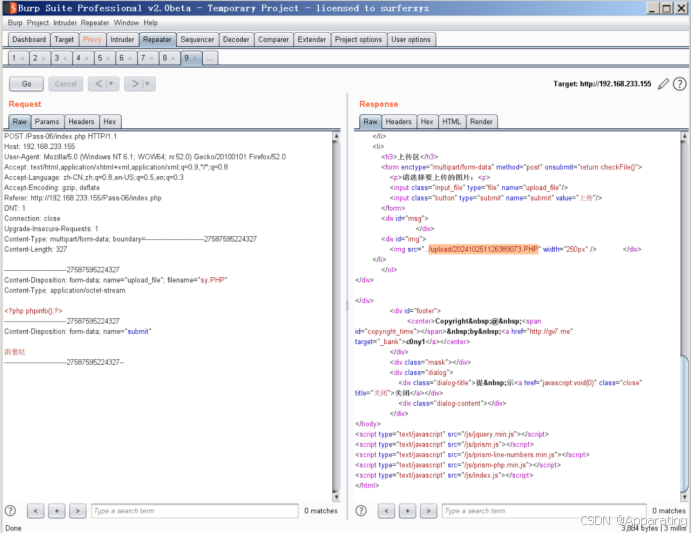Switch to the Proxy tab
692x534 pixels.
click(92, 39)
